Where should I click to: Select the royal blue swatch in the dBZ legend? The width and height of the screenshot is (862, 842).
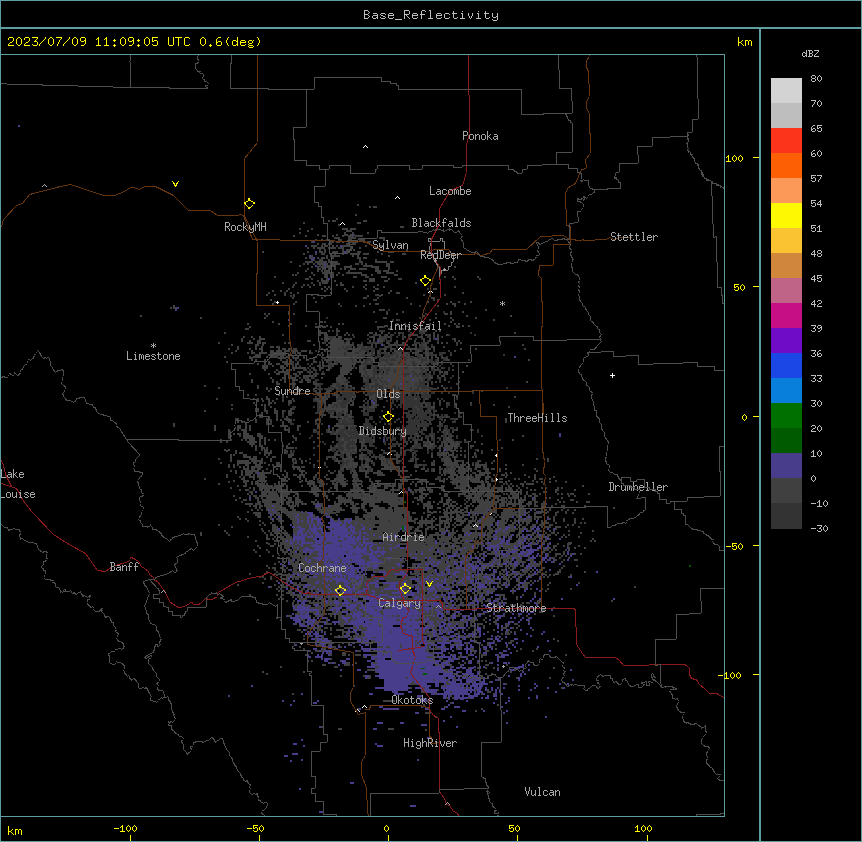(786, 365)
